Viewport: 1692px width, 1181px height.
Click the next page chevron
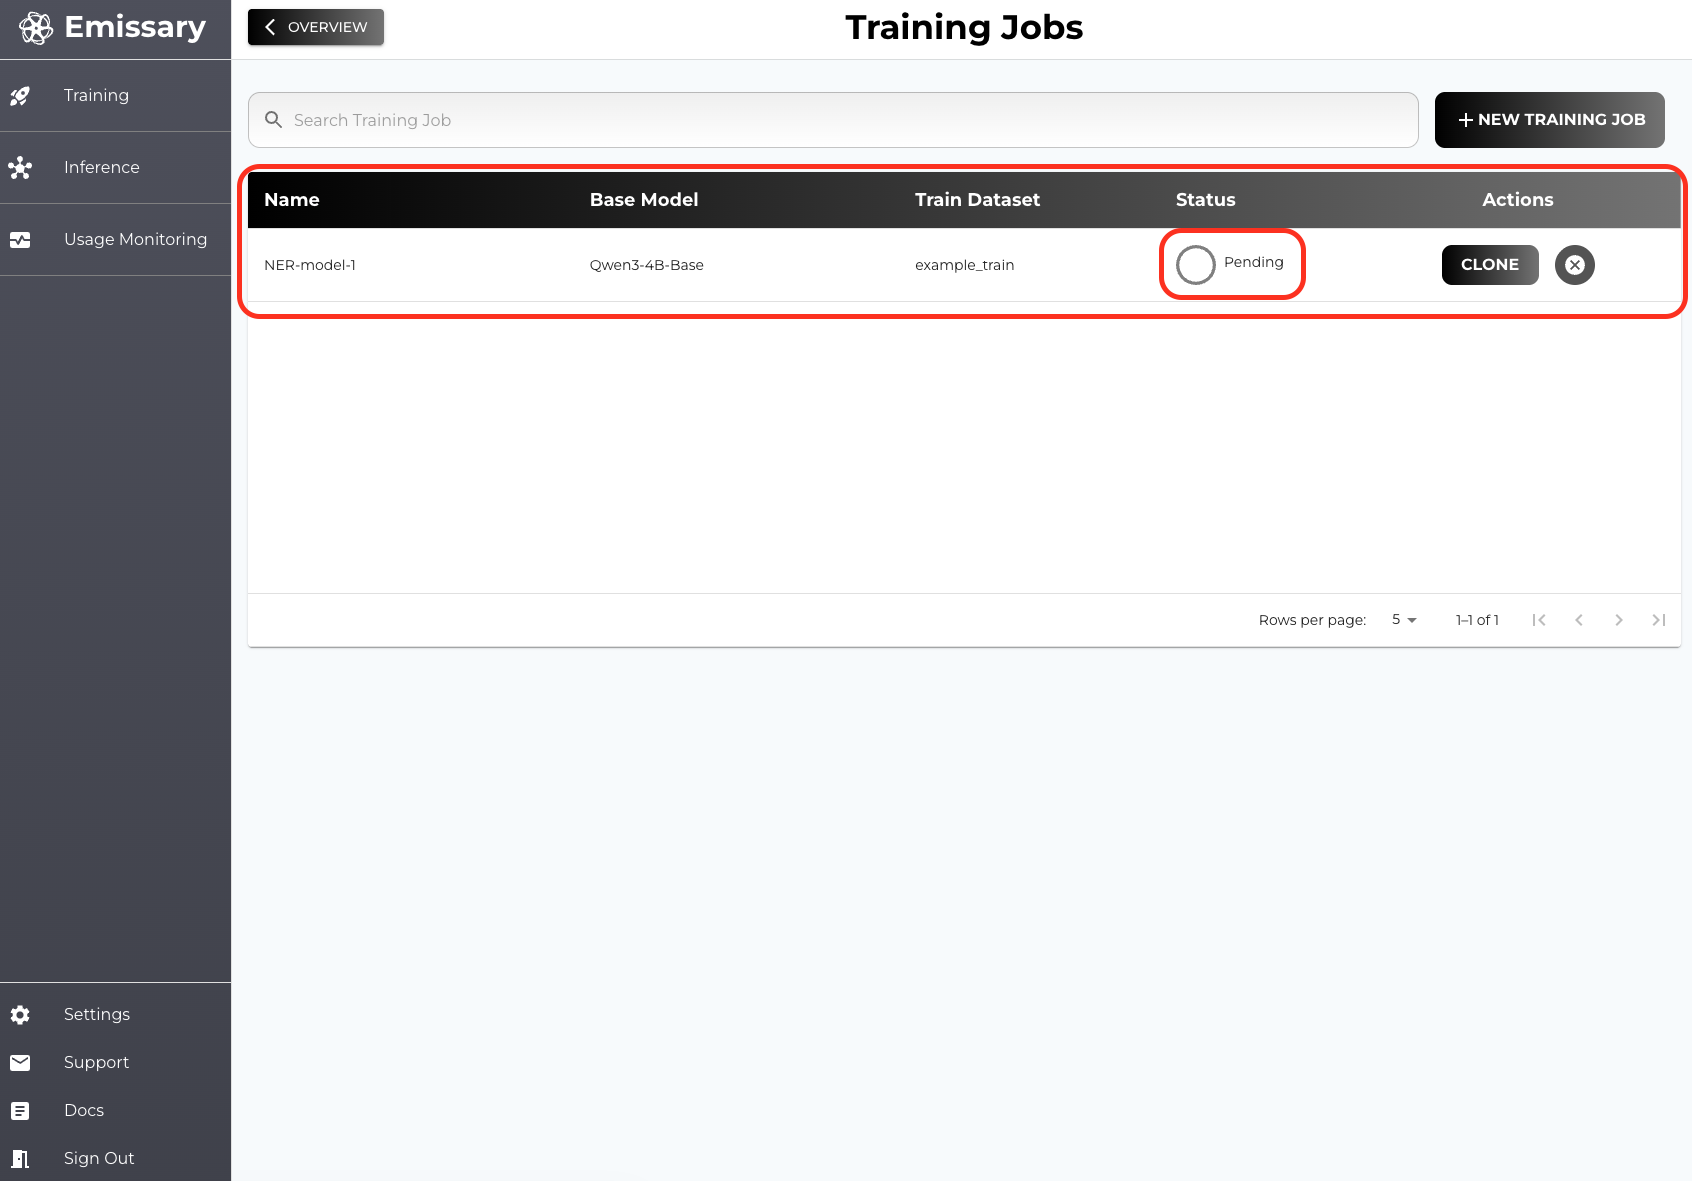tap(1619, 620)
